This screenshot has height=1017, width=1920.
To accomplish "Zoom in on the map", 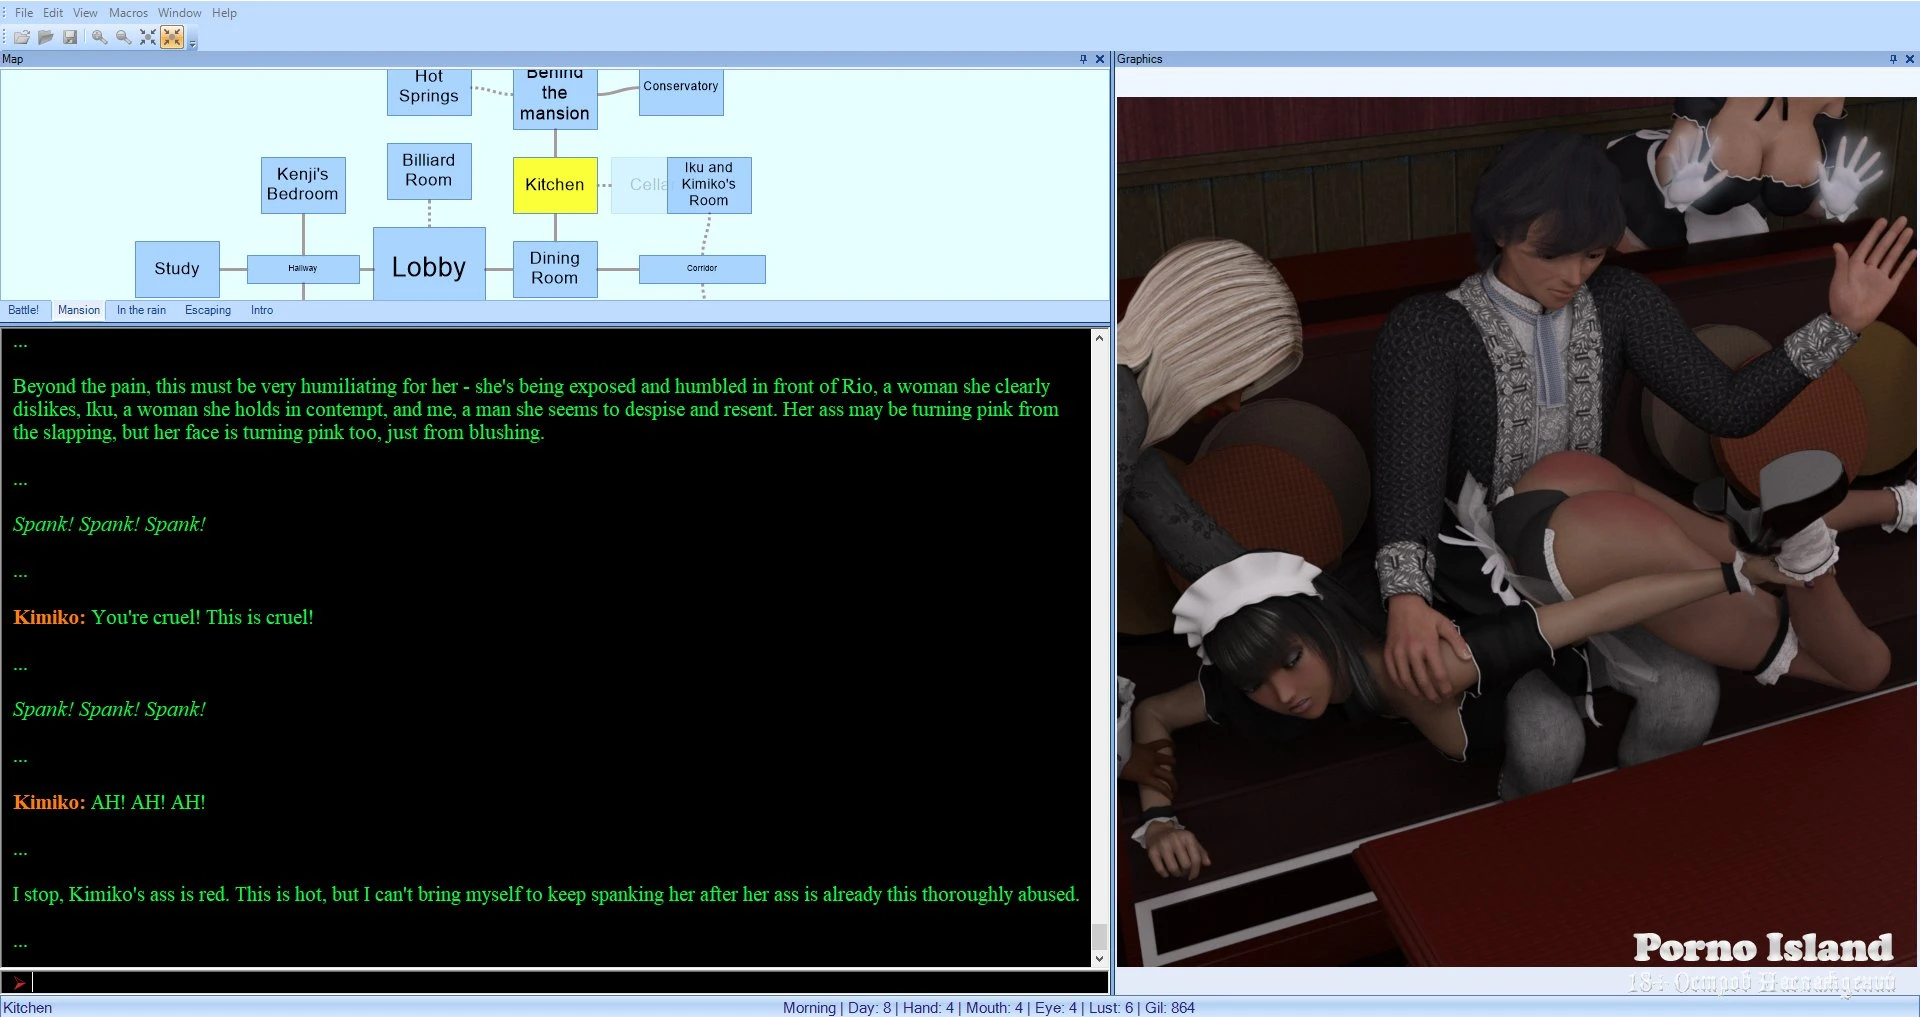I will [99, 37].
